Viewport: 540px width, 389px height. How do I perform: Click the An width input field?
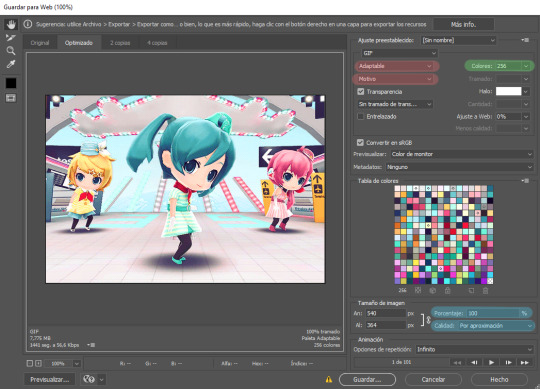point(386,313)
